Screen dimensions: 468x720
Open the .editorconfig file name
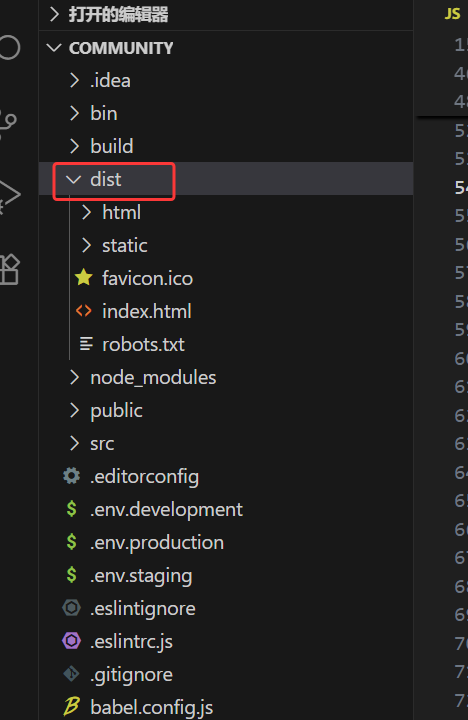145,477
